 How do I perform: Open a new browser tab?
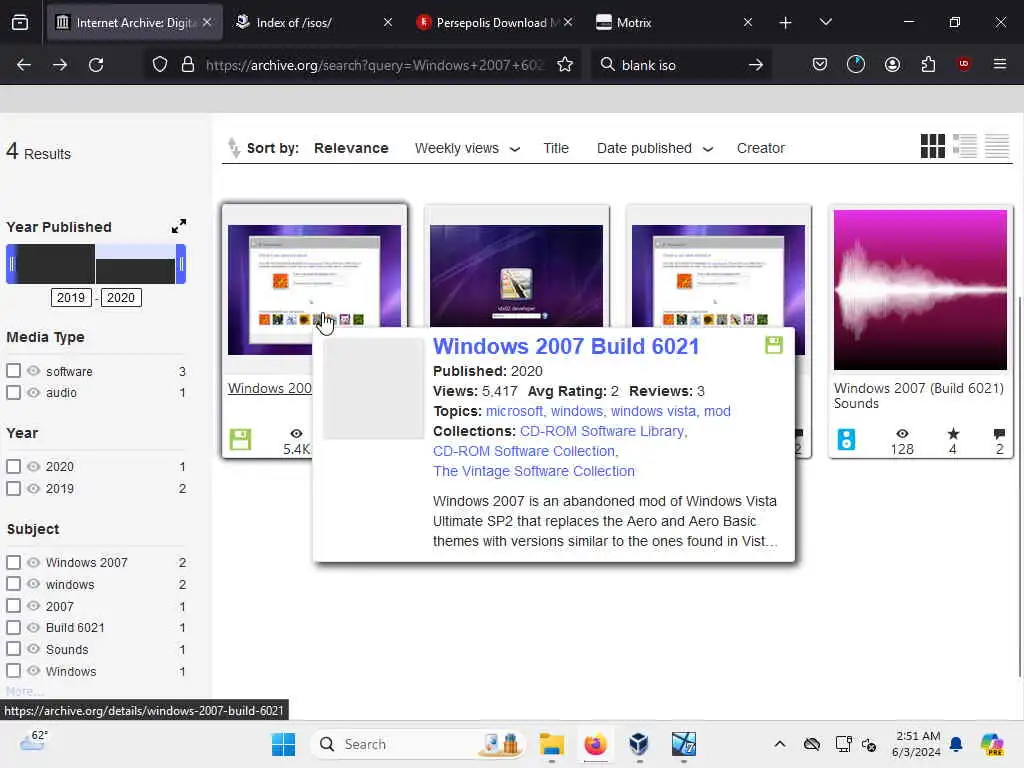[x=785, y=23]
